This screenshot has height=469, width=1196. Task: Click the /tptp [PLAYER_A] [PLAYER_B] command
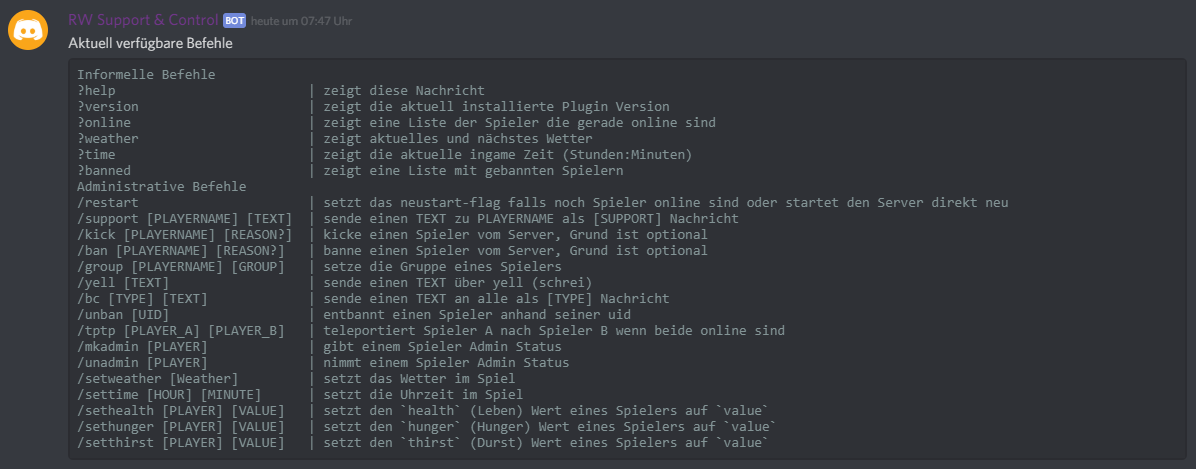pyautogui.click(x=180, y=331)
